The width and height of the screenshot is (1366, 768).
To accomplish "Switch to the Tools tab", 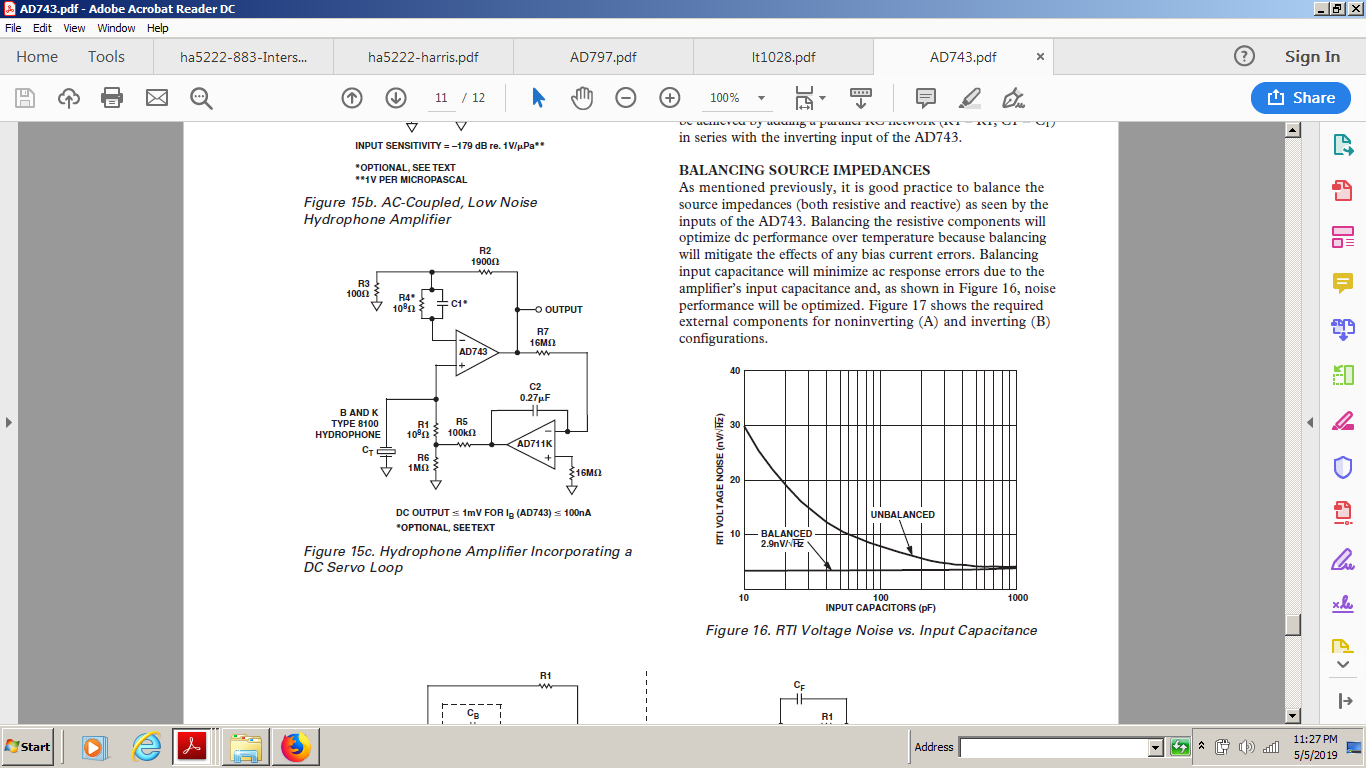I will pyautogui.click(x=106, y=57).
